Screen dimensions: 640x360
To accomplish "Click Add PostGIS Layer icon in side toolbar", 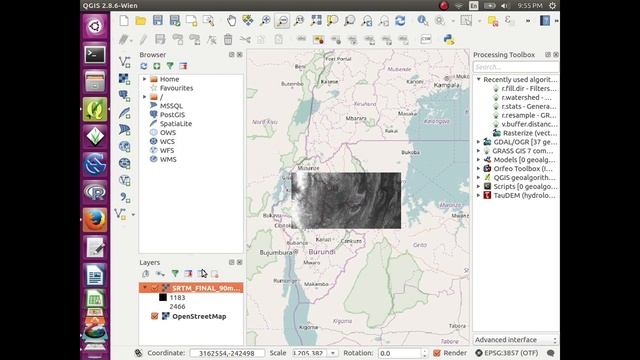I will [124, 96].
